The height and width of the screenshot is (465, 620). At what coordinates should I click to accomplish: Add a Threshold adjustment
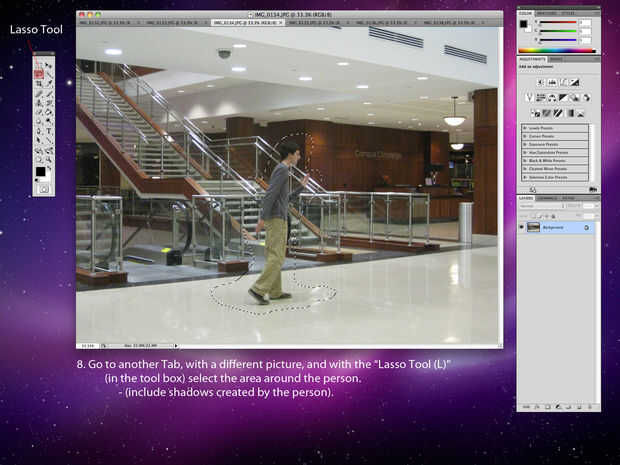coord(558,113)
